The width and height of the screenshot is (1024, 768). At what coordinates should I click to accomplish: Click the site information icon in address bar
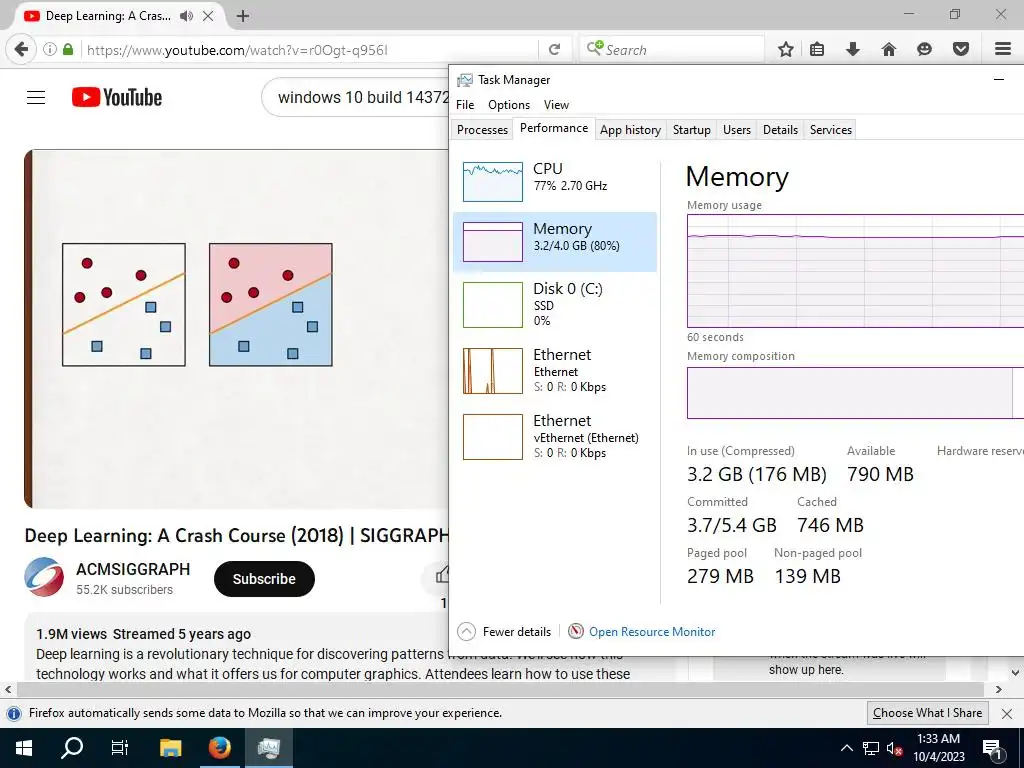[50, 49]
